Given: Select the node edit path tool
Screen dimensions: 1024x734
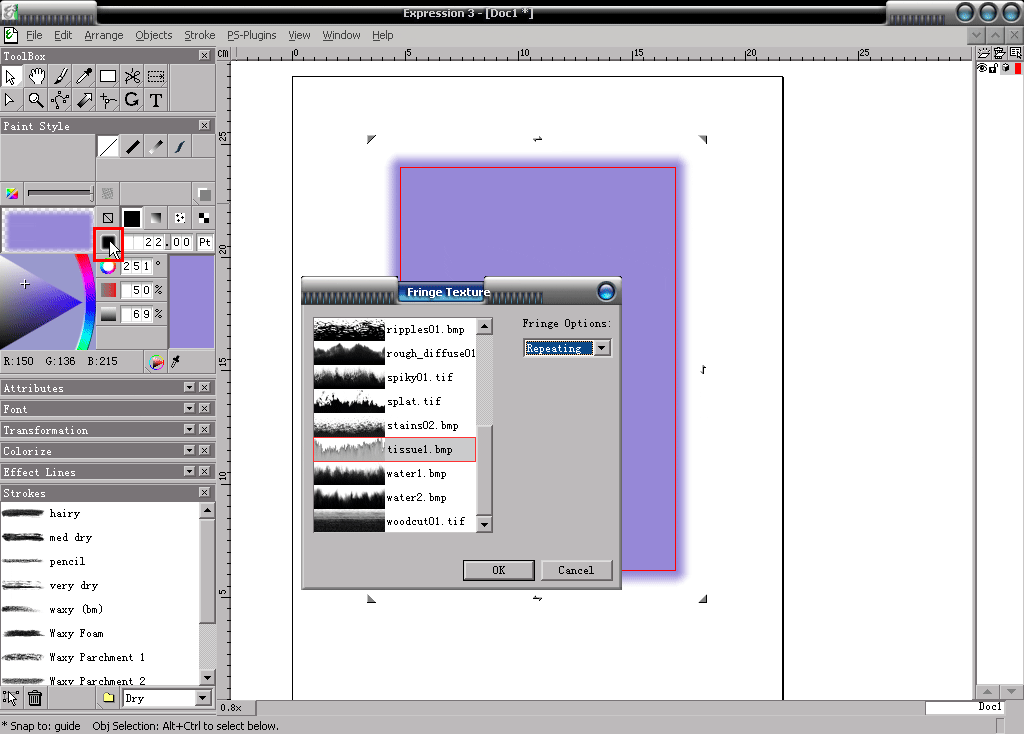Looking at the screenshot, I should [60, 101].
